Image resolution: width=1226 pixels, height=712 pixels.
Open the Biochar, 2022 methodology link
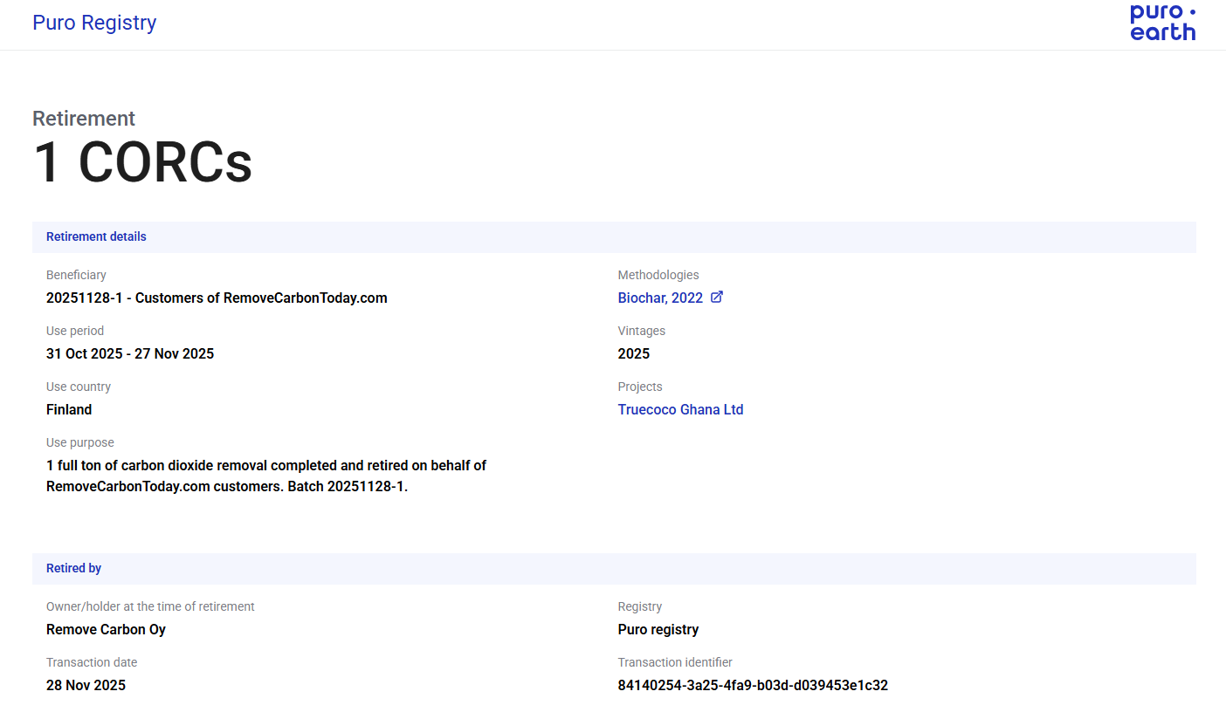point(660,298)
